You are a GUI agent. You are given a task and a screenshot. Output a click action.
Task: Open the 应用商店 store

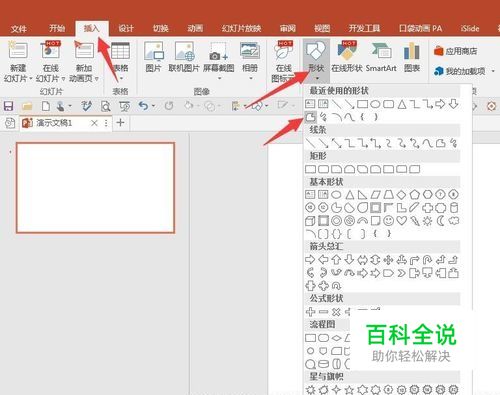click(456, 51)
